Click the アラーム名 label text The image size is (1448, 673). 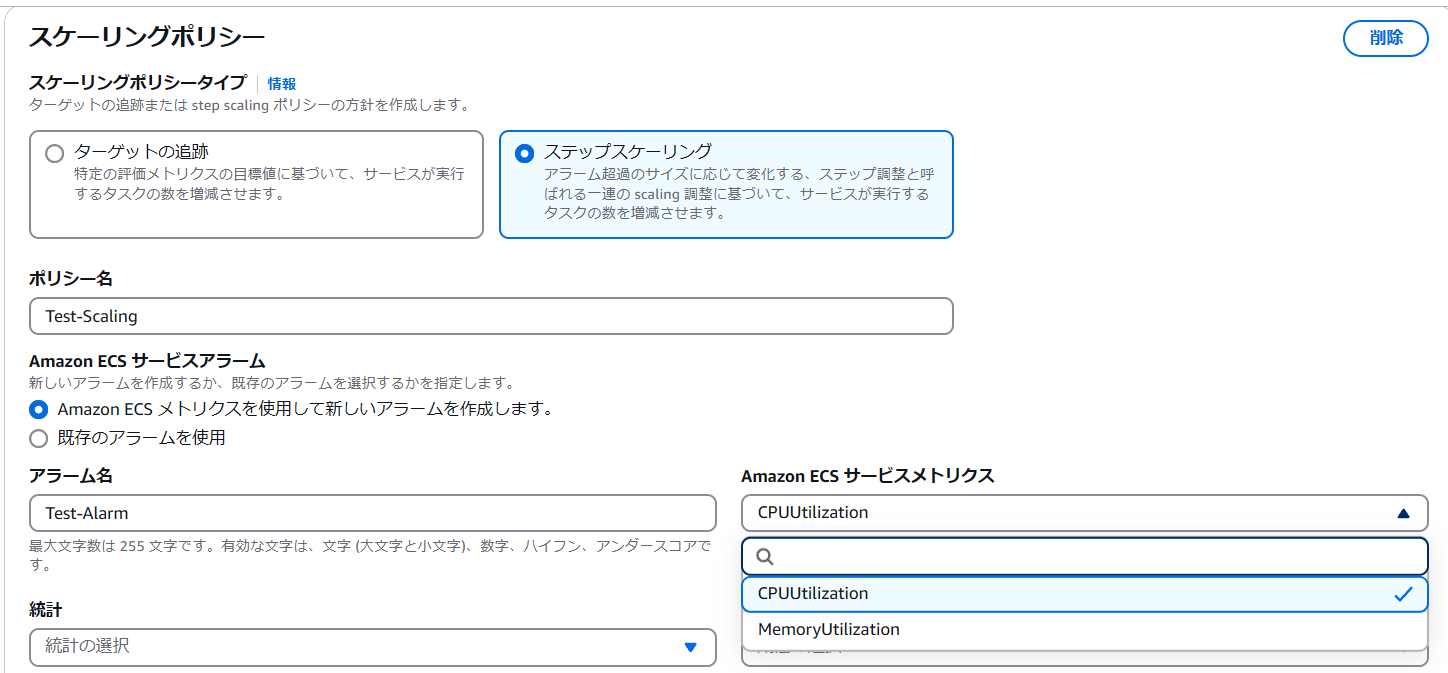click(71, 476)
